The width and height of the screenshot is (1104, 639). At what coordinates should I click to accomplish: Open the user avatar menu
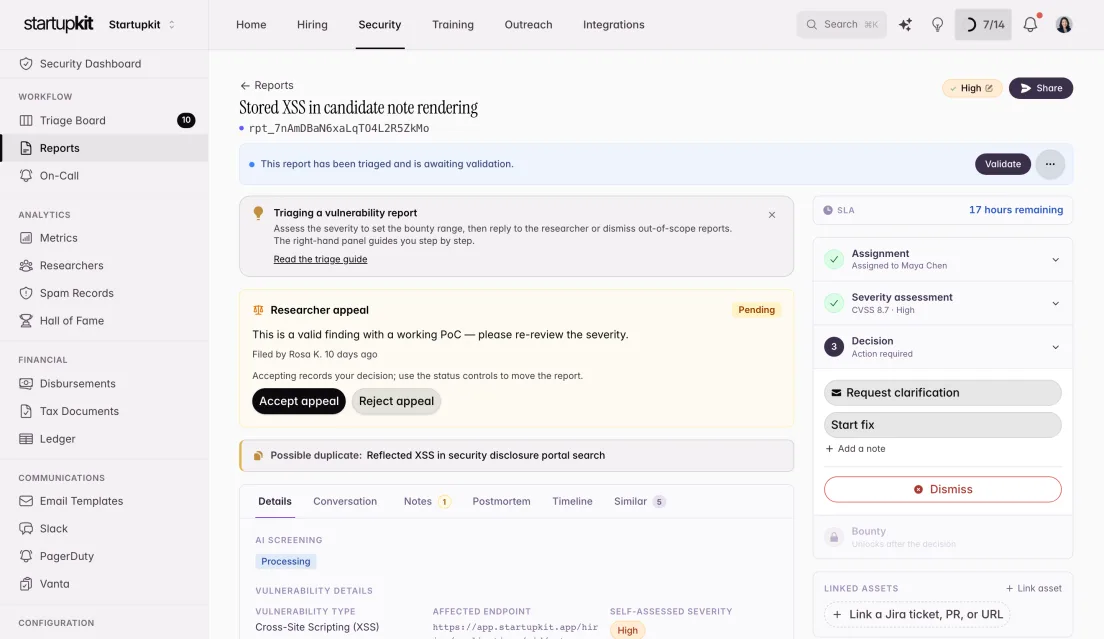pos(1064,25)
